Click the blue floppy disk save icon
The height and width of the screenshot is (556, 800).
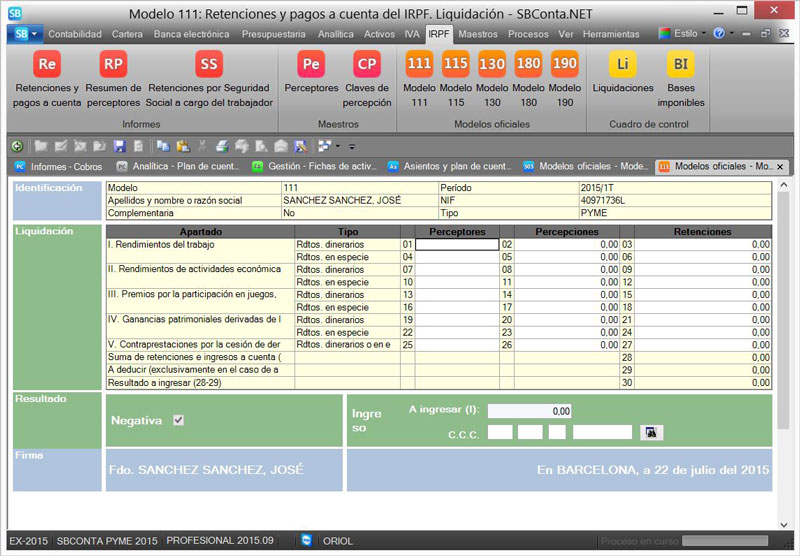120,146
